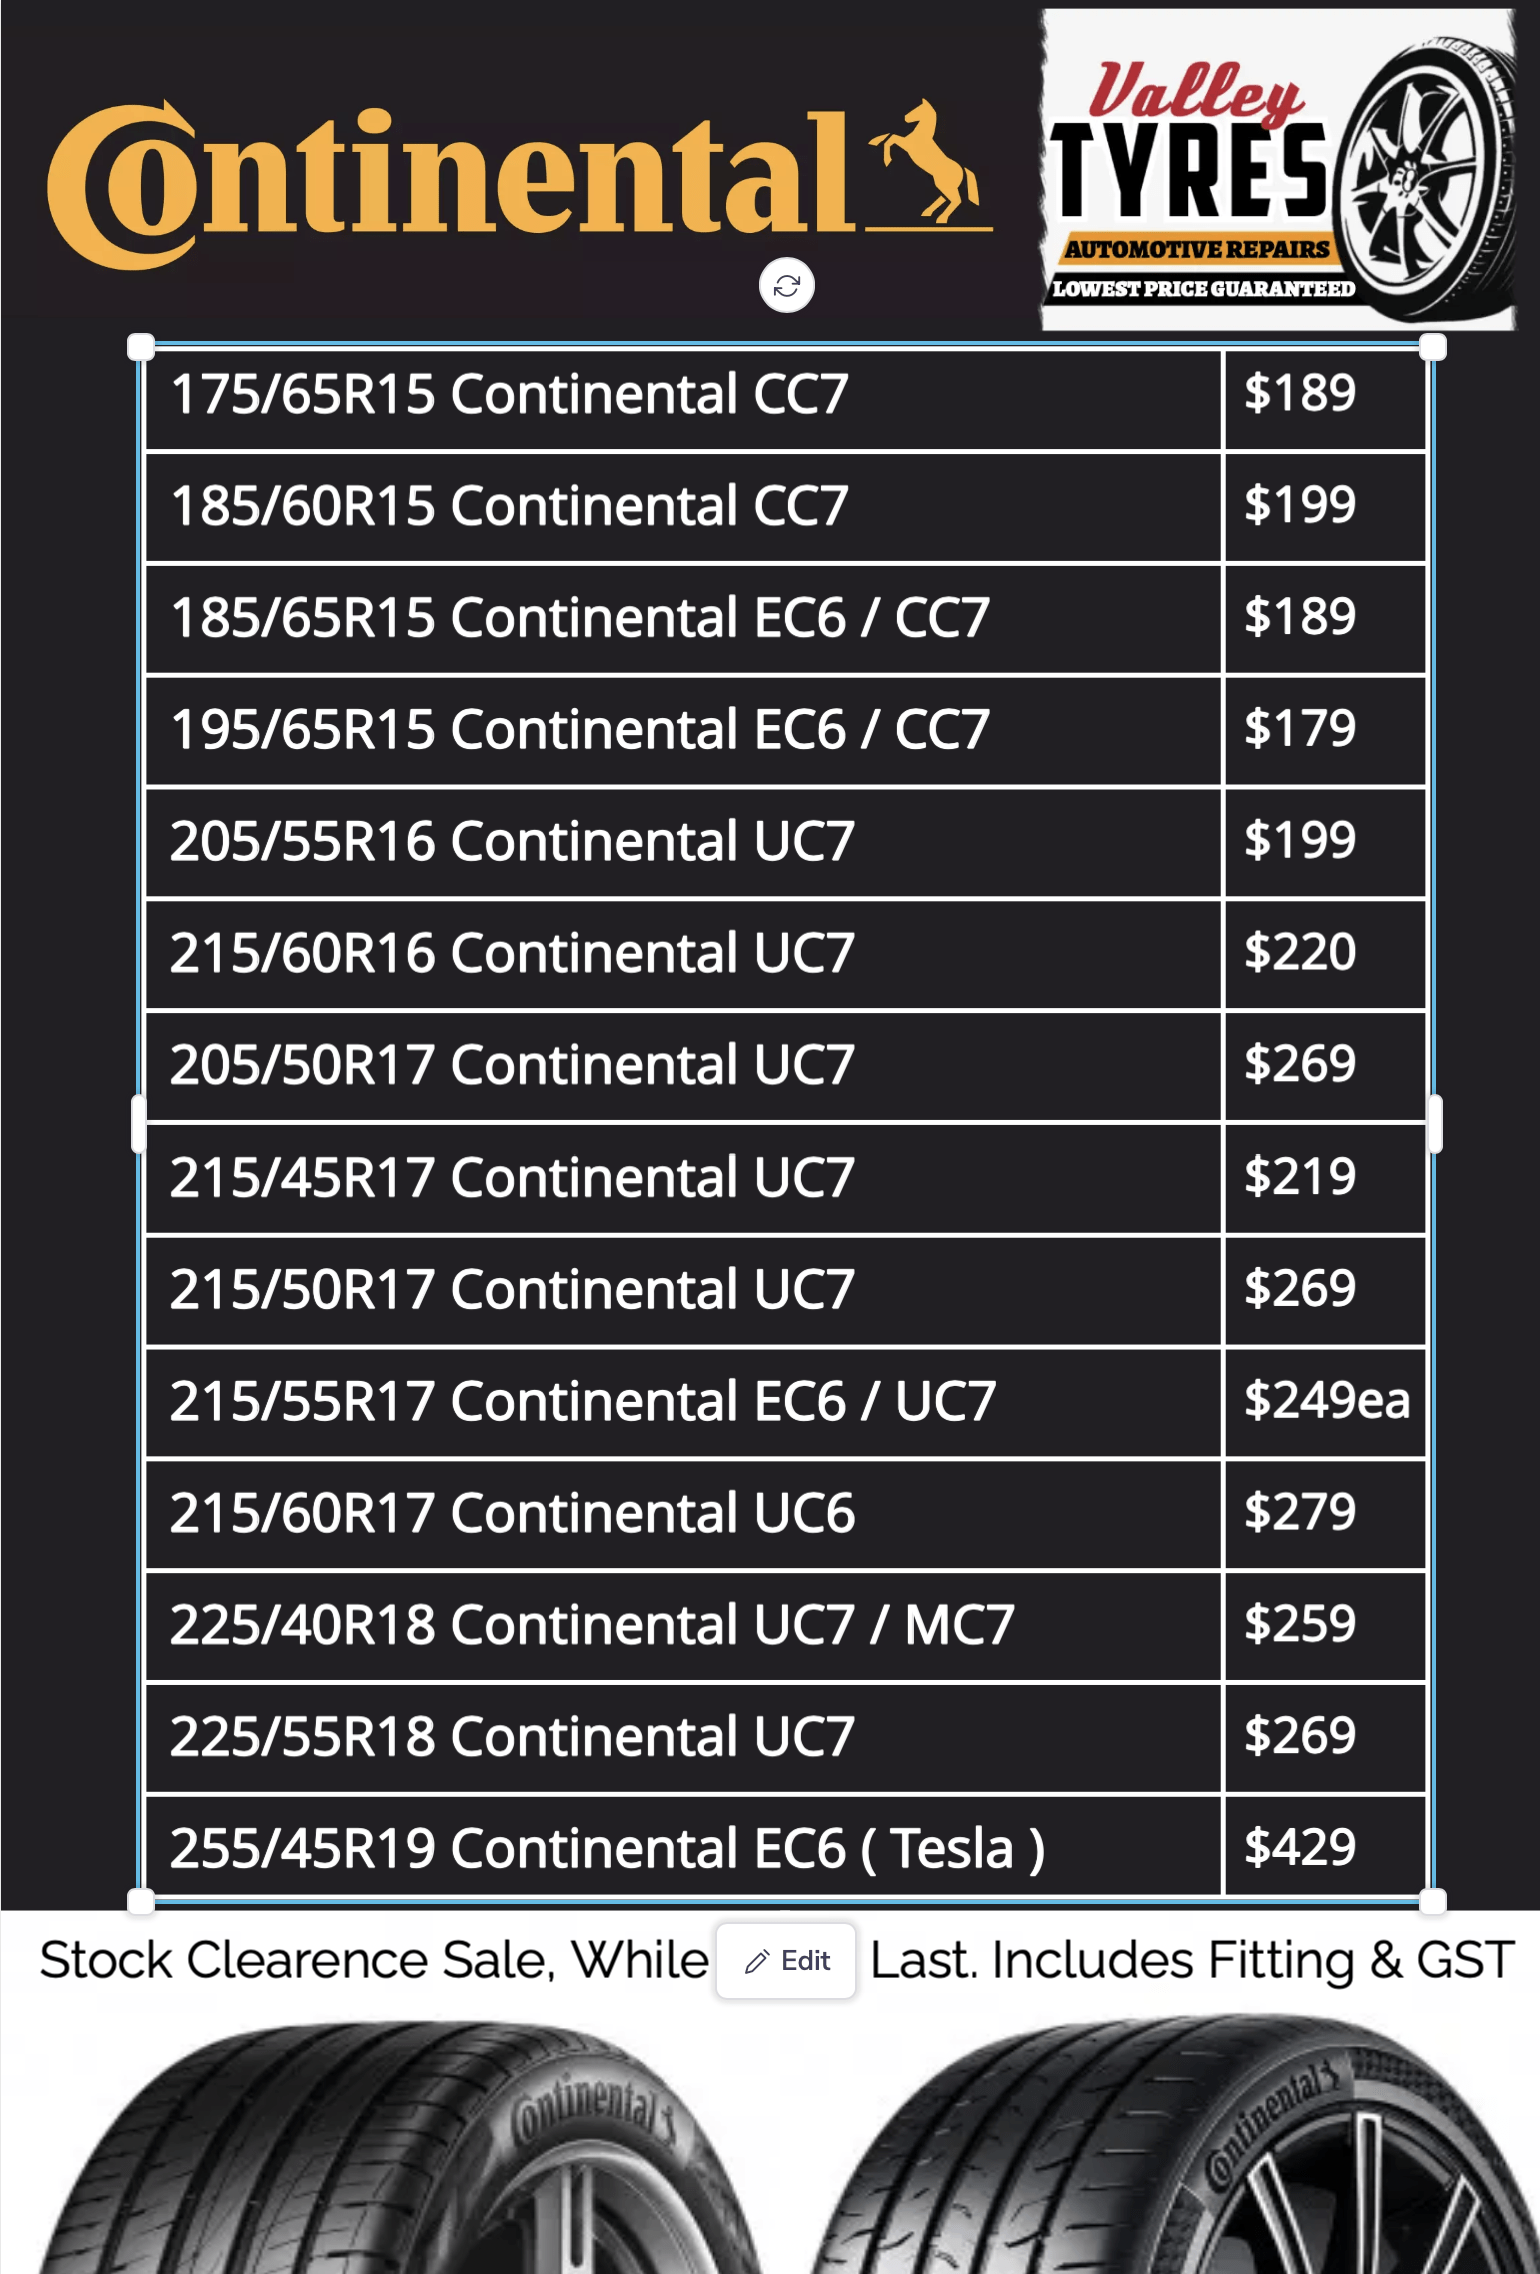Image resolution: width=1540 pixels, height=2274 pixels.
Task: Select the left tyre photo at bottom
Action: tap(390, 2150)
